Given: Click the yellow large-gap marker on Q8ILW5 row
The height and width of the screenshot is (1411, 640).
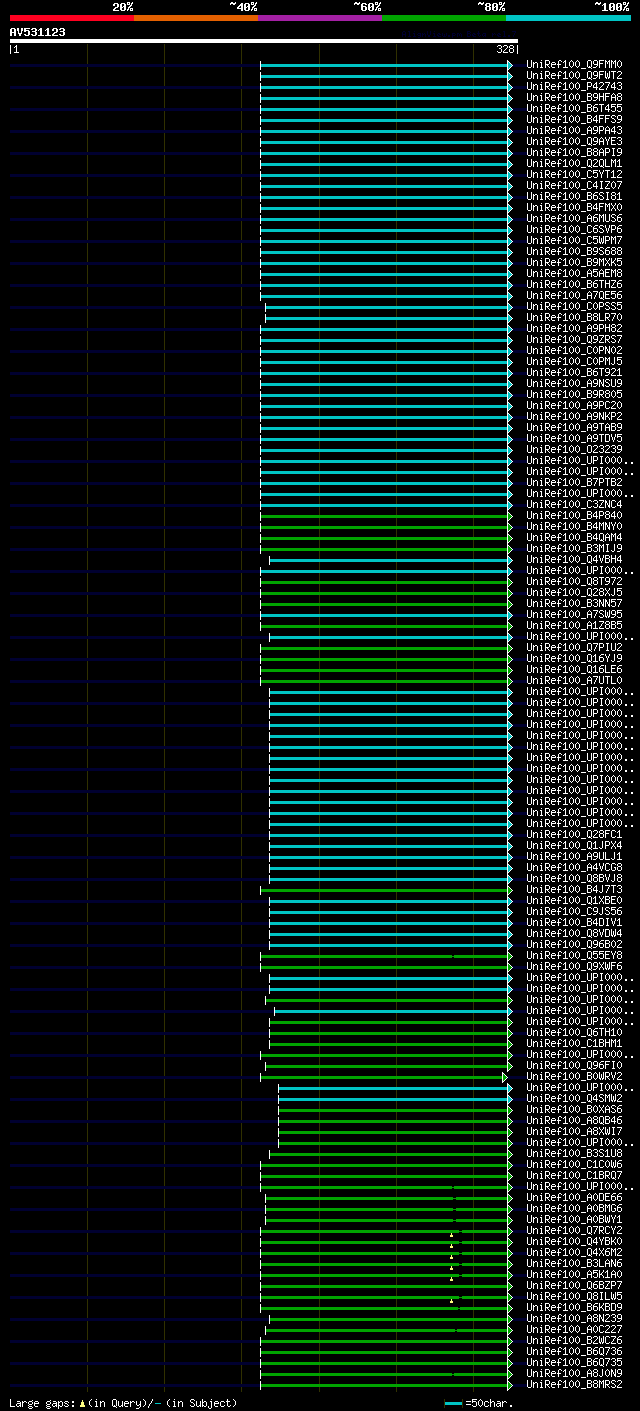Looking at the screenshot, I should 452,1301.
